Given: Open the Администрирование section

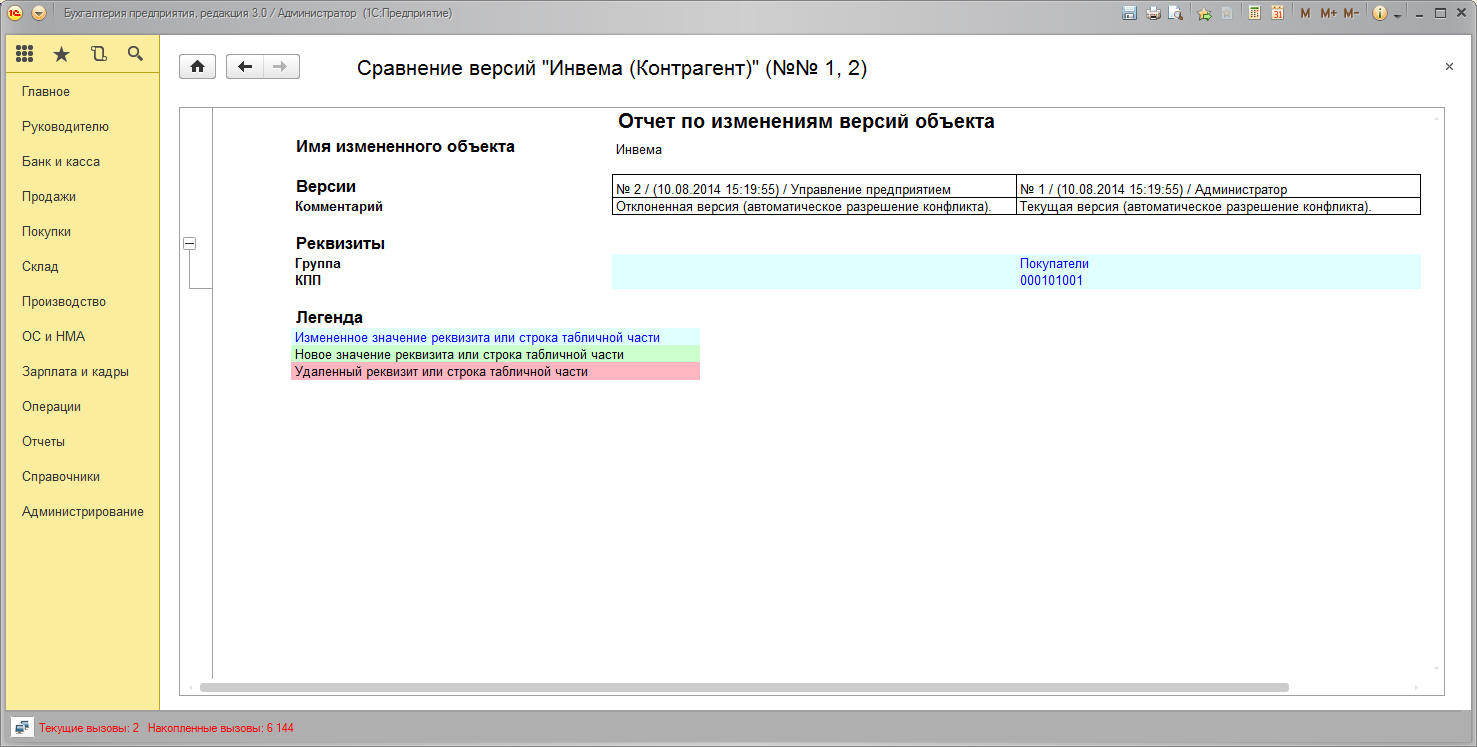Looking at the screenshot, I should point(83,512).
